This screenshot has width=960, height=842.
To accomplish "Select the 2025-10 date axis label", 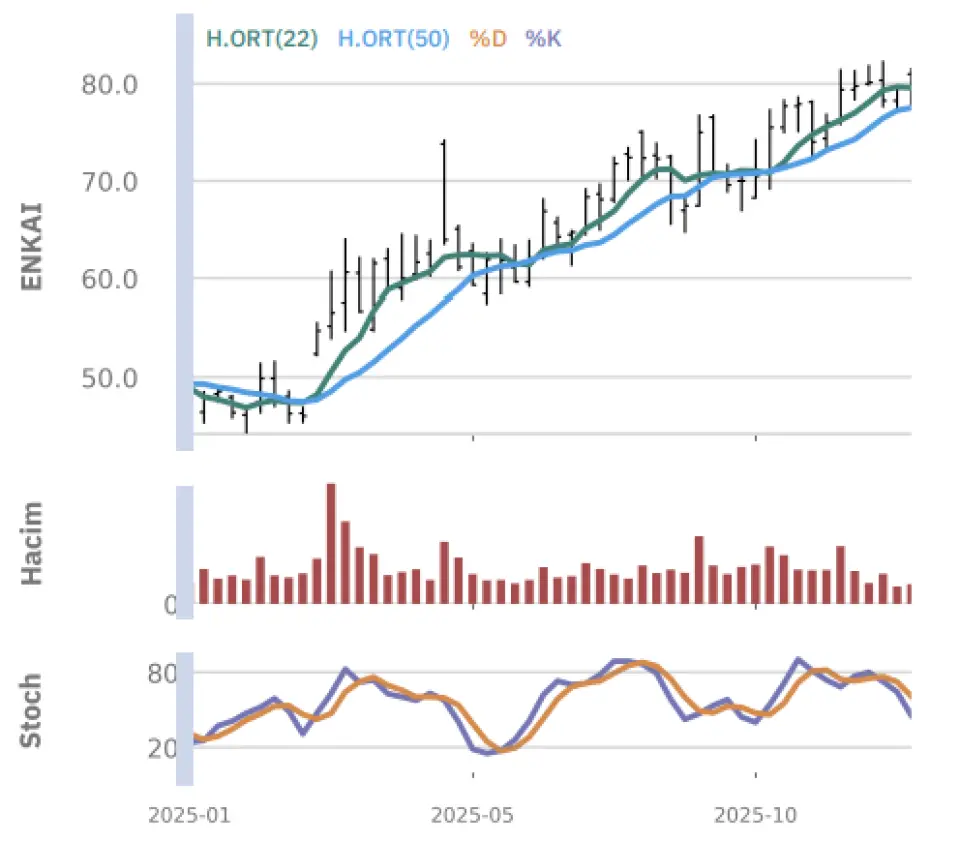I will pyautogui.click(x=756, y=815).
